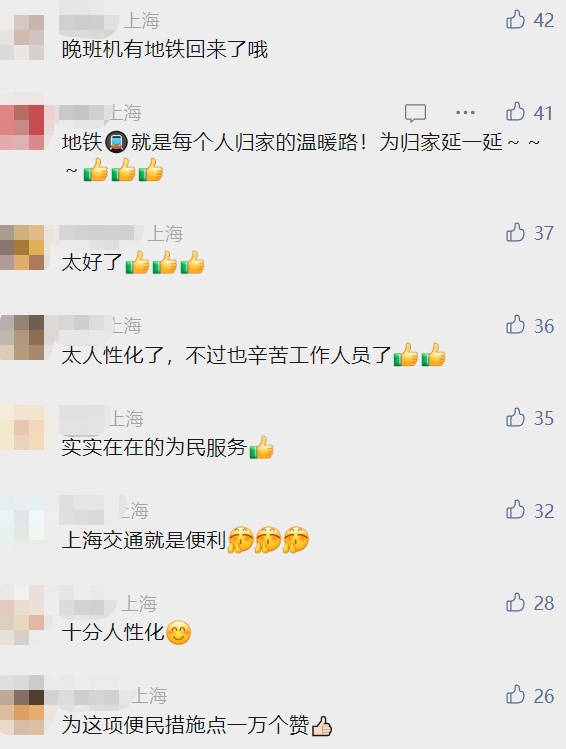Like the comment with 26 likes
The width and height of the screenshot is (566, 749).
coord(515,695)
